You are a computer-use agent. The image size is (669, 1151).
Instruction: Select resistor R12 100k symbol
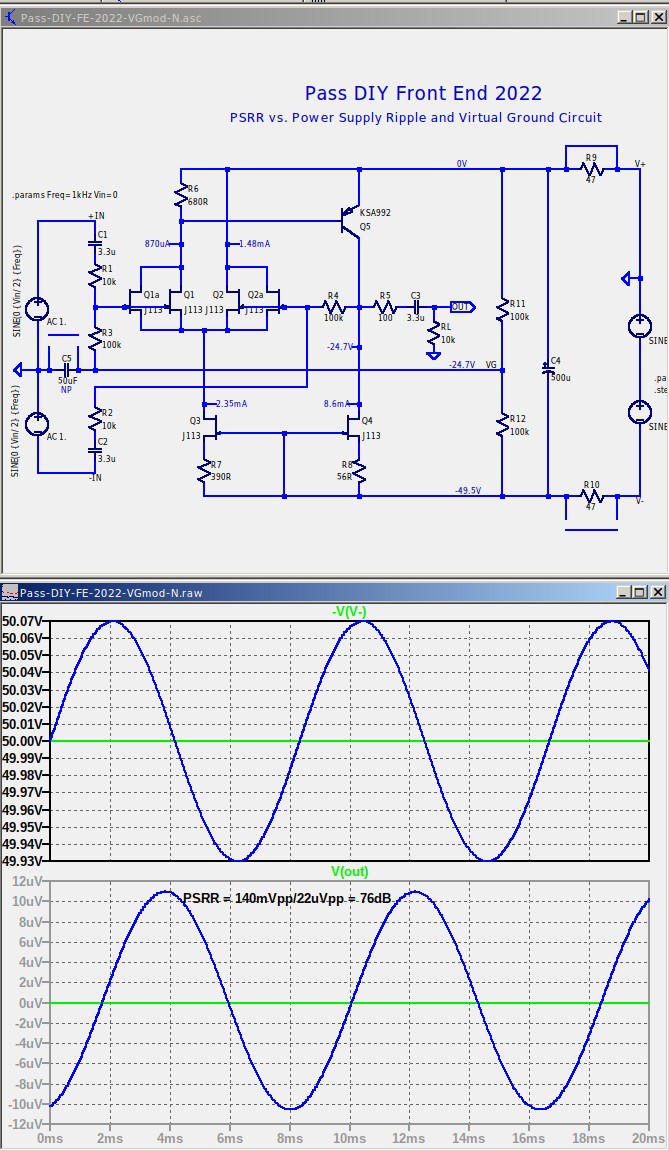point(502,426)
